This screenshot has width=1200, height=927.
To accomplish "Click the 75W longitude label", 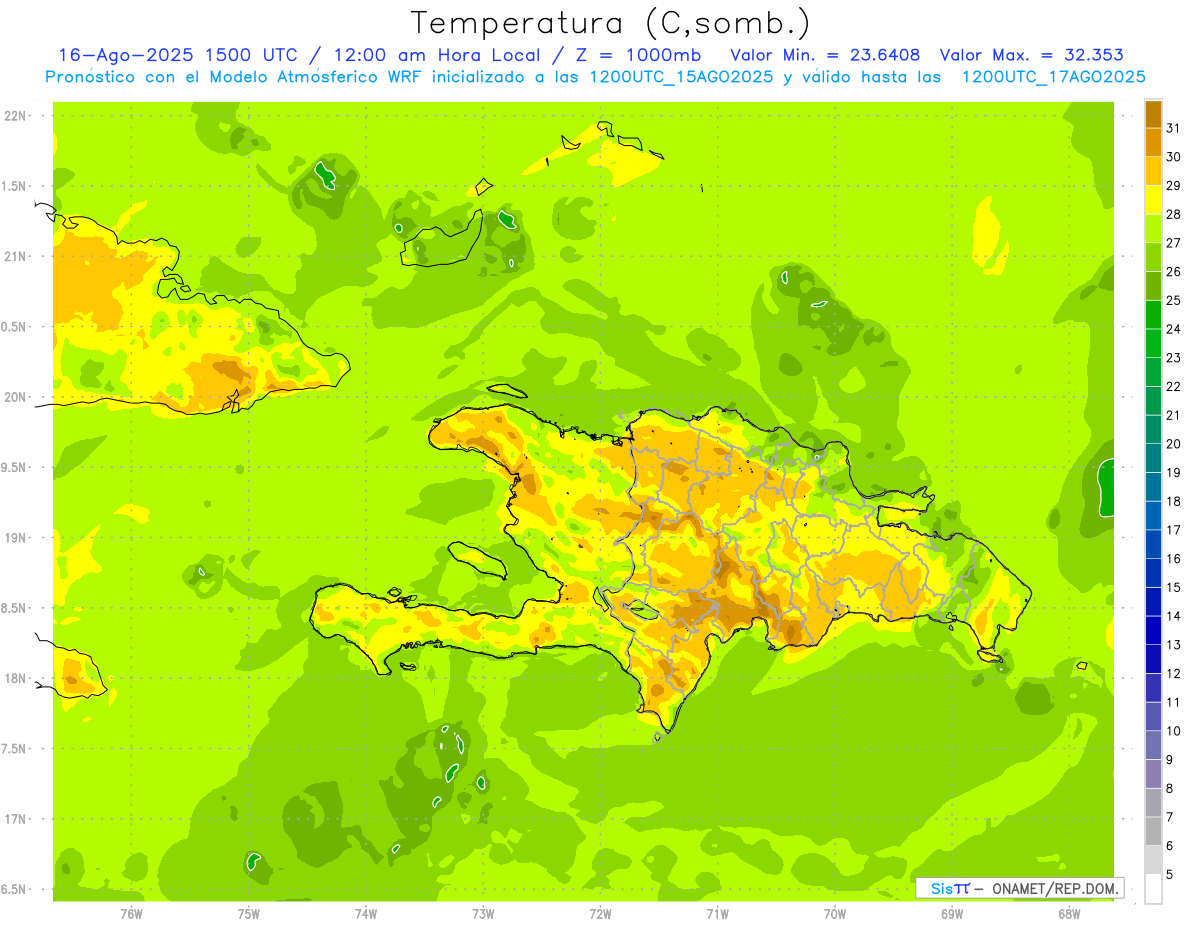I will [x=248, y=913].
